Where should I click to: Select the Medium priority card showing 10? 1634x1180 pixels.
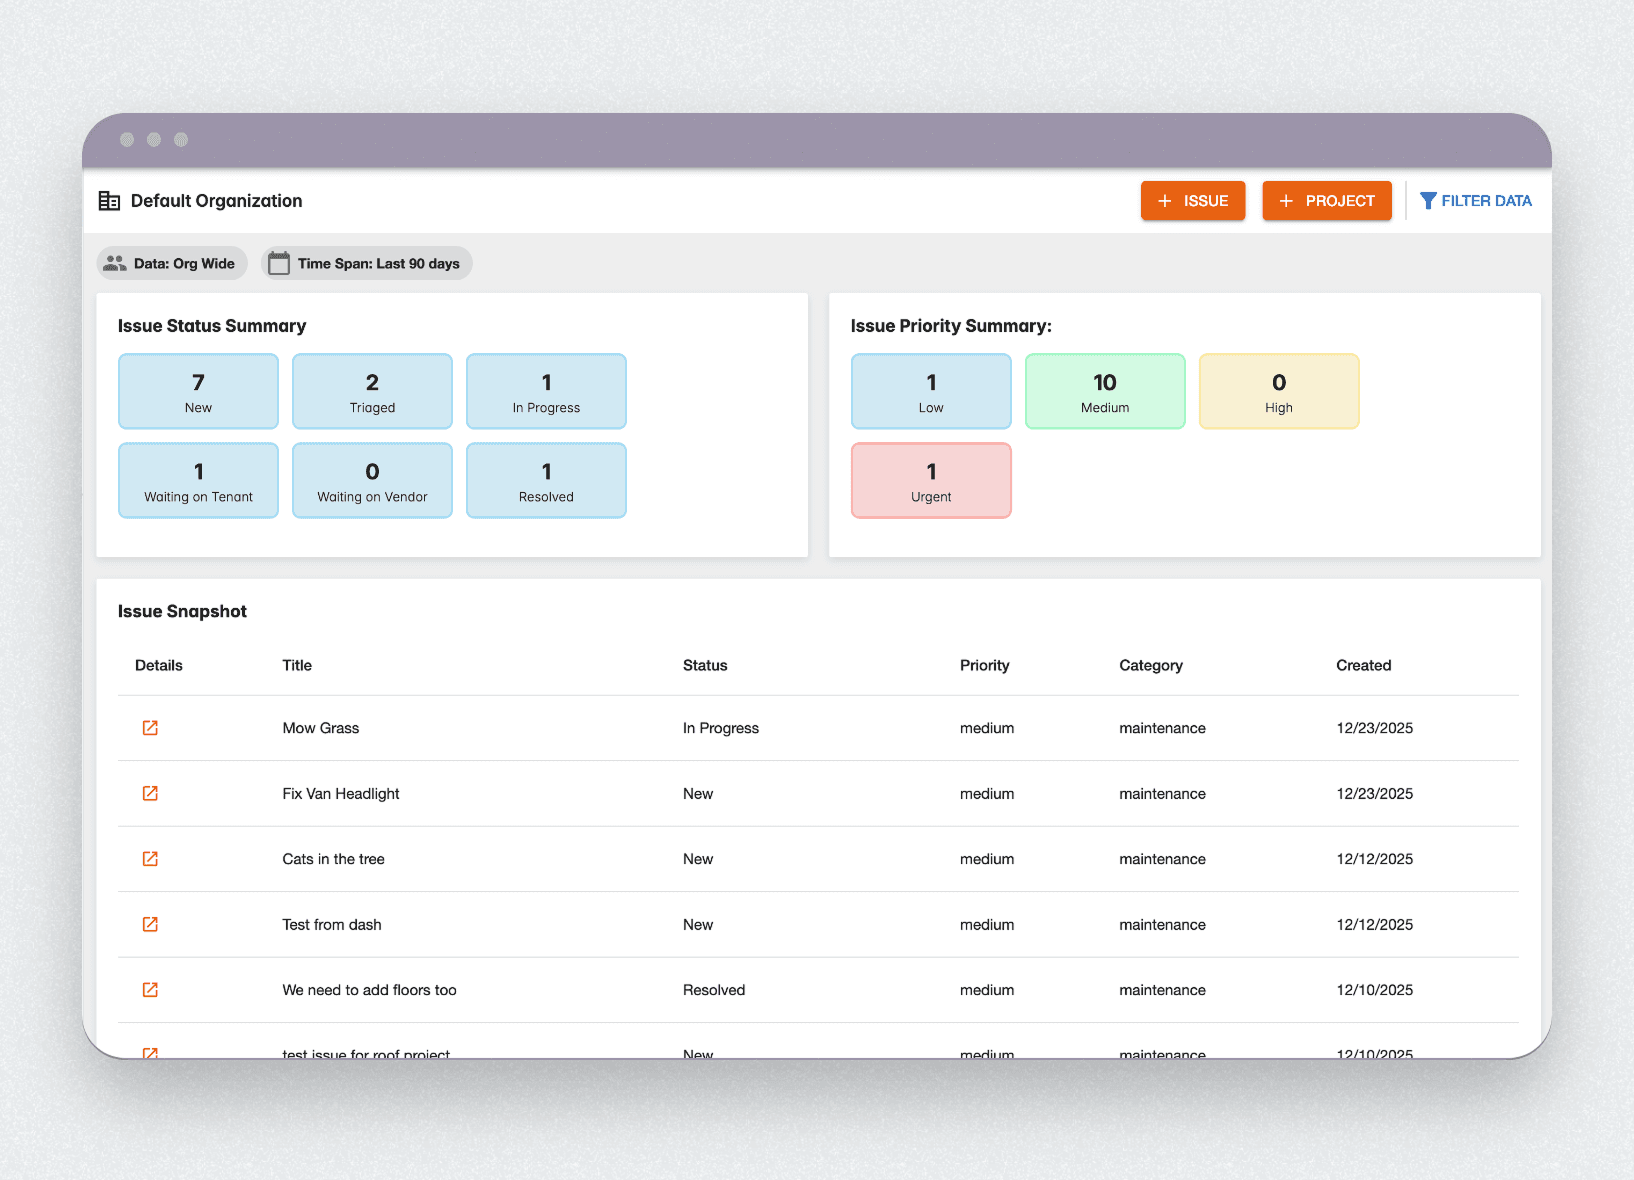[x=1104, y=391]
